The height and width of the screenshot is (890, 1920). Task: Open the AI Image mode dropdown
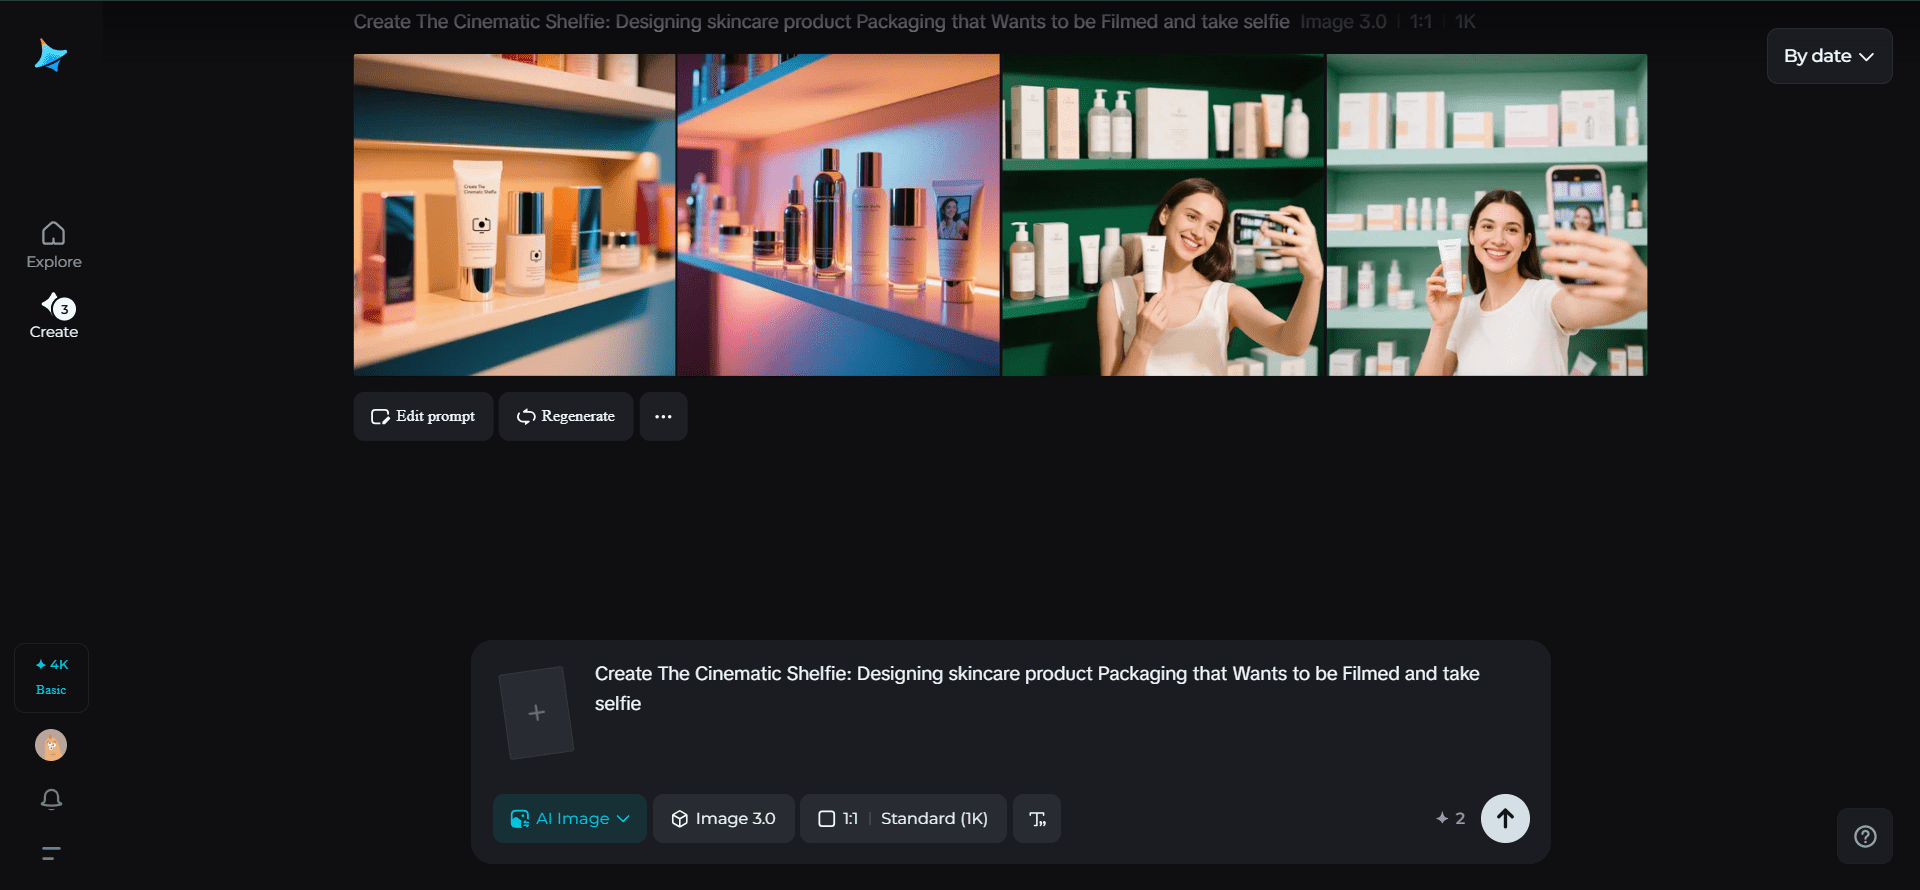pyautogui.click(x=570, y=818)
